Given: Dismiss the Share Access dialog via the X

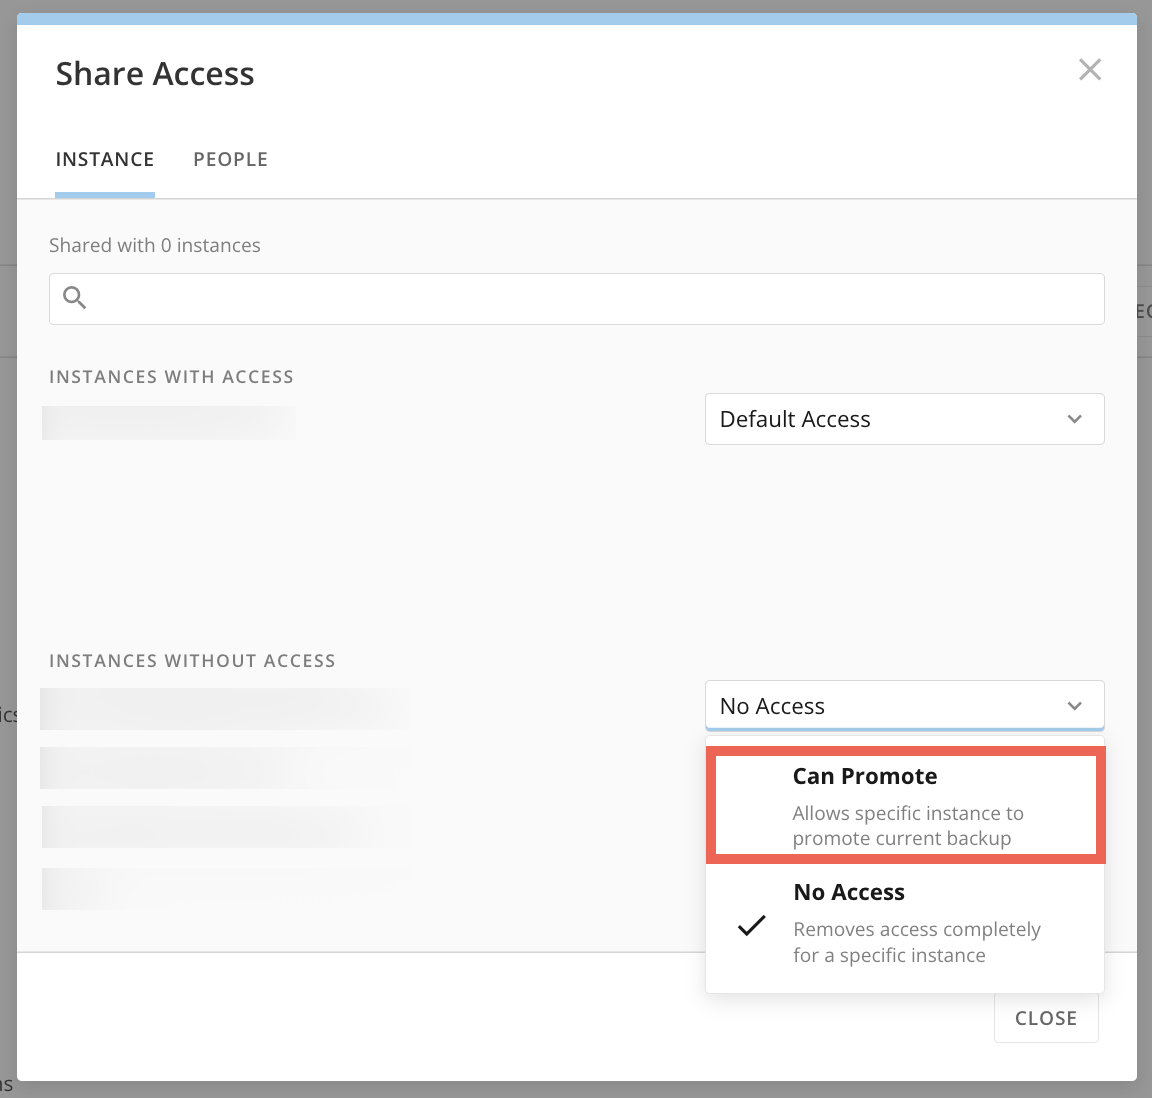Looking at the screenshot, I should (1089, 69).
